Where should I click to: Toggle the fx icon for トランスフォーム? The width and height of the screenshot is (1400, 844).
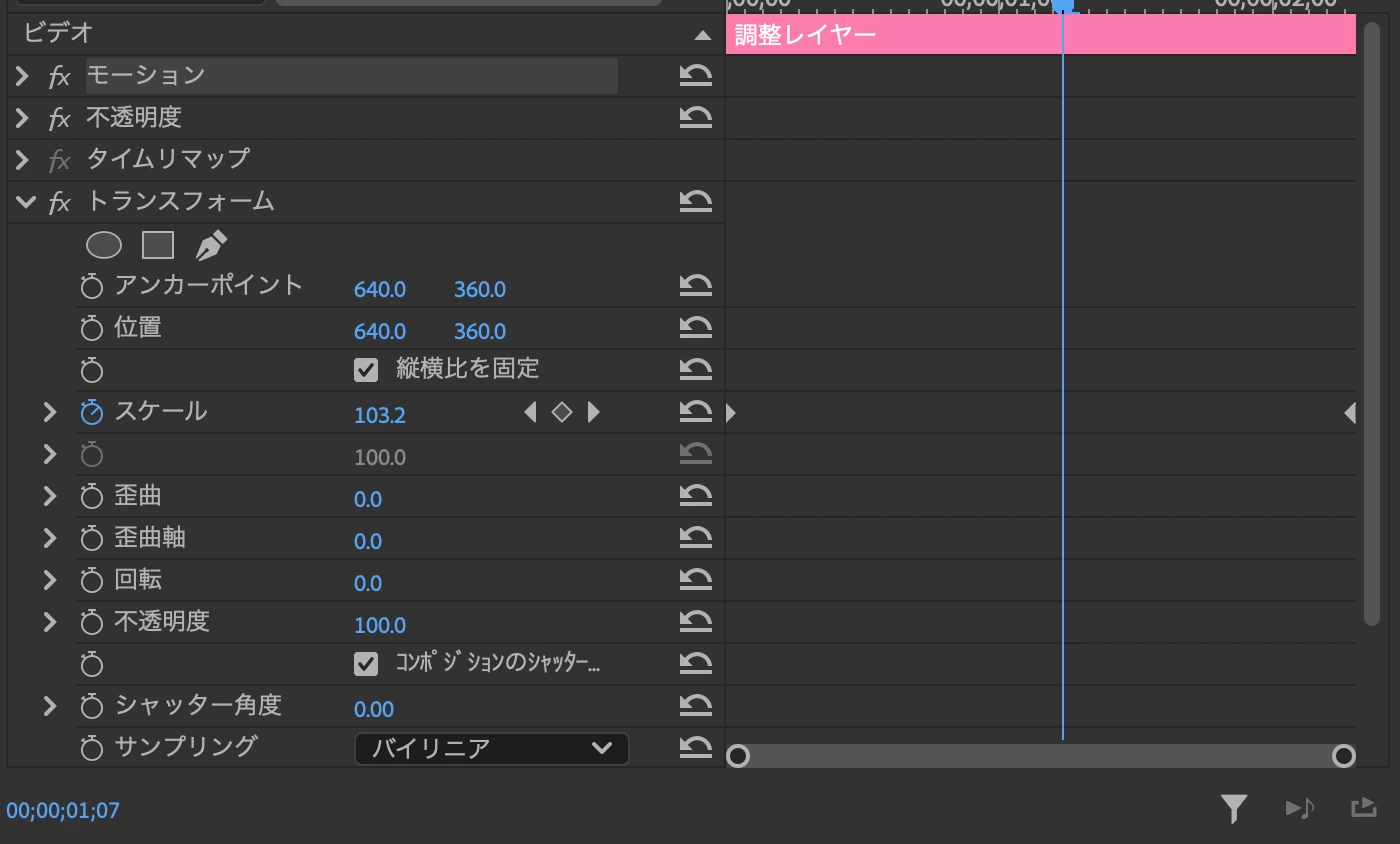coord(59,203)
